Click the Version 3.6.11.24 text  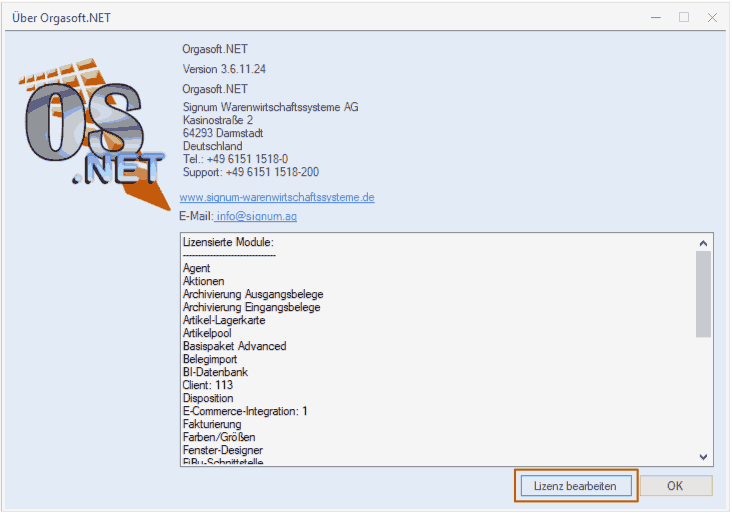(x=224, y=69)
